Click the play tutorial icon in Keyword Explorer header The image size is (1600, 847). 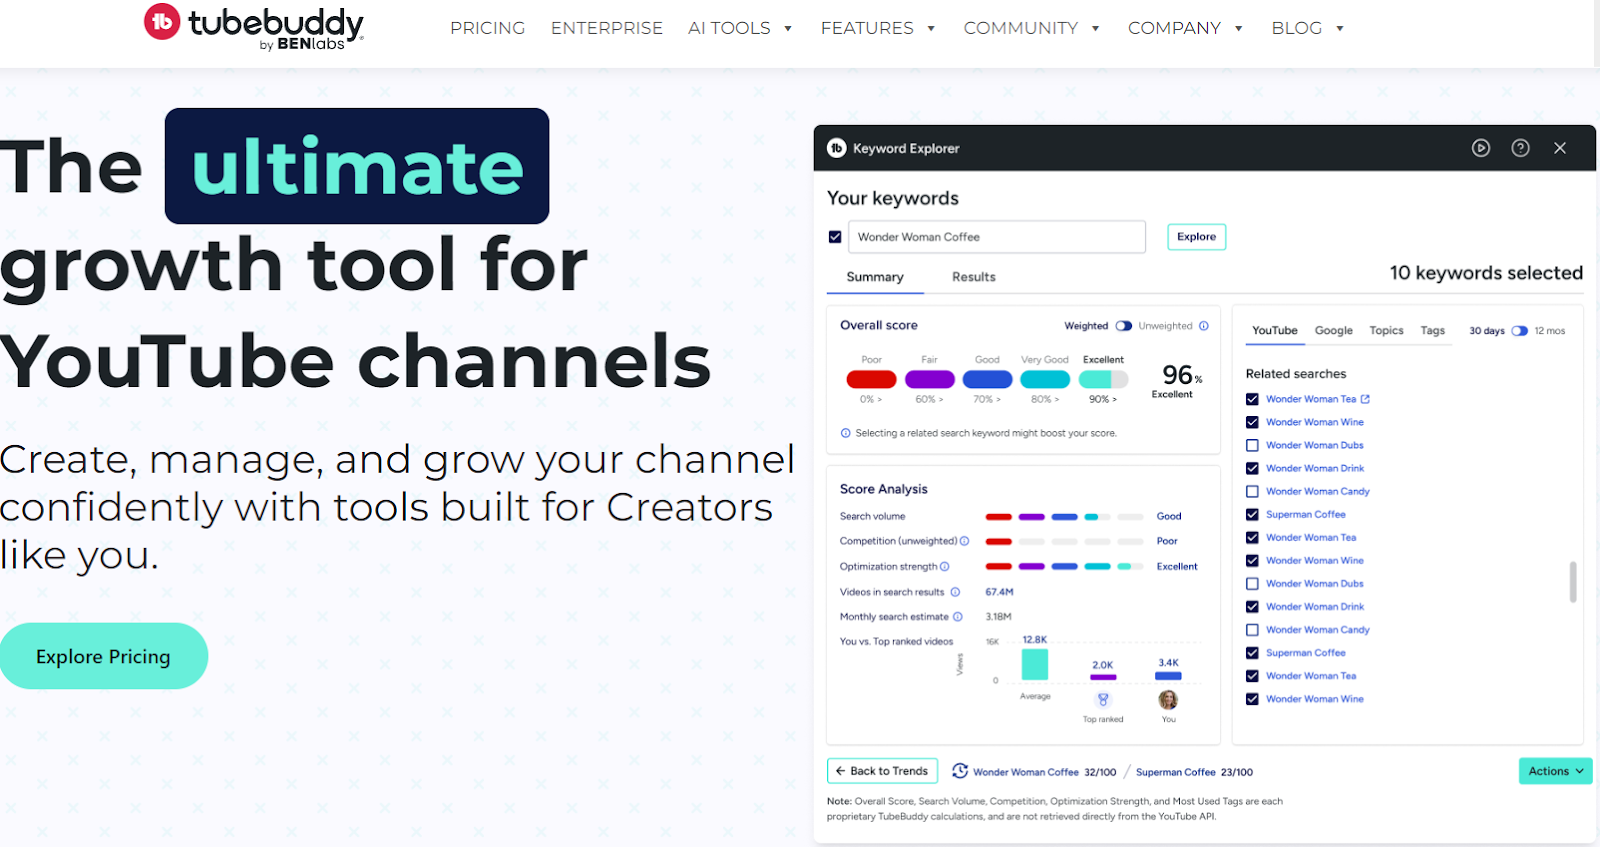coord(1481,148)
